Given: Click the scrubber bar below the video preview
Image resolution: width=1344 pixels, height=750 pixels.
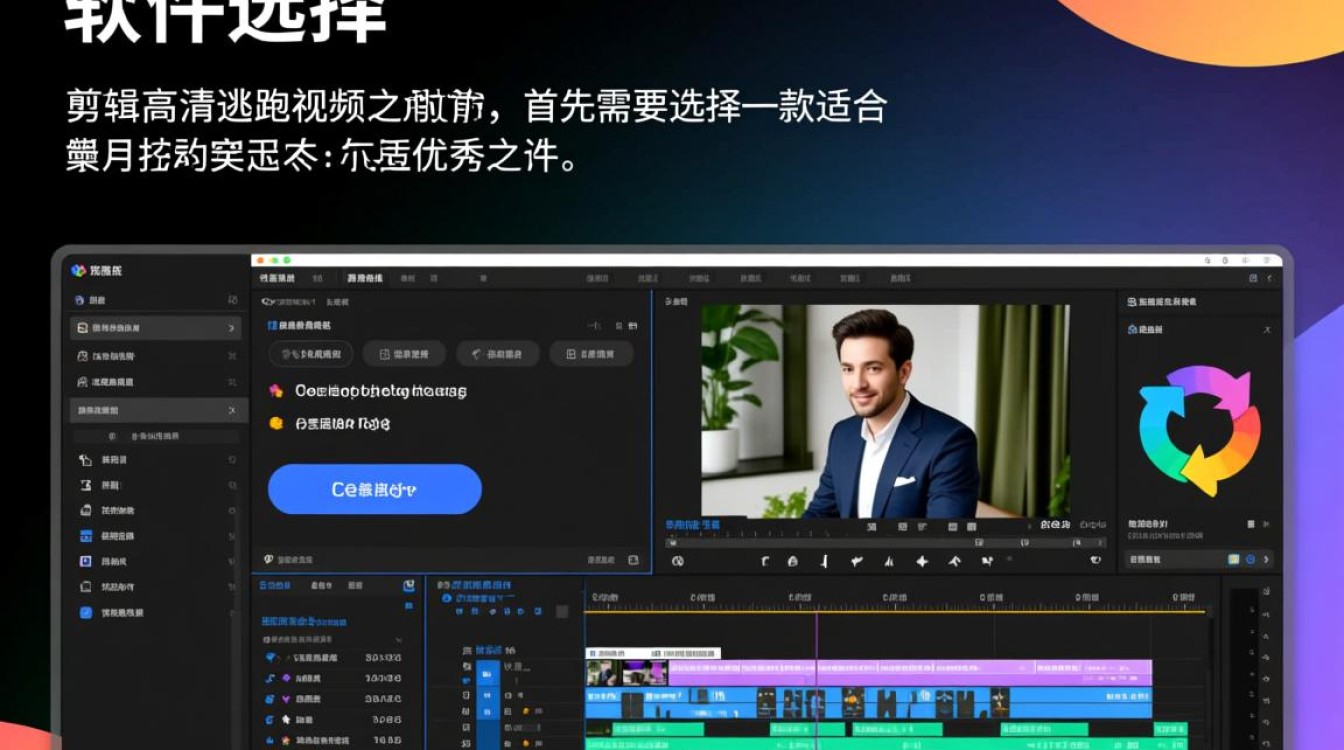Looking at the screenshot, I should coord(885,541).
